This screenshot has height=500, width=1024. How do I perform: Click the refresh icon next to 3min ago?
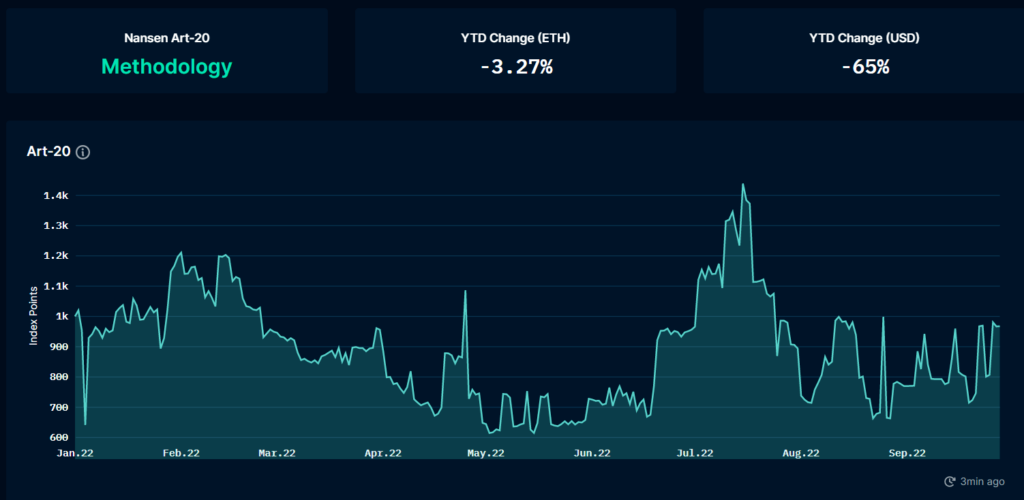coord(949,481)
